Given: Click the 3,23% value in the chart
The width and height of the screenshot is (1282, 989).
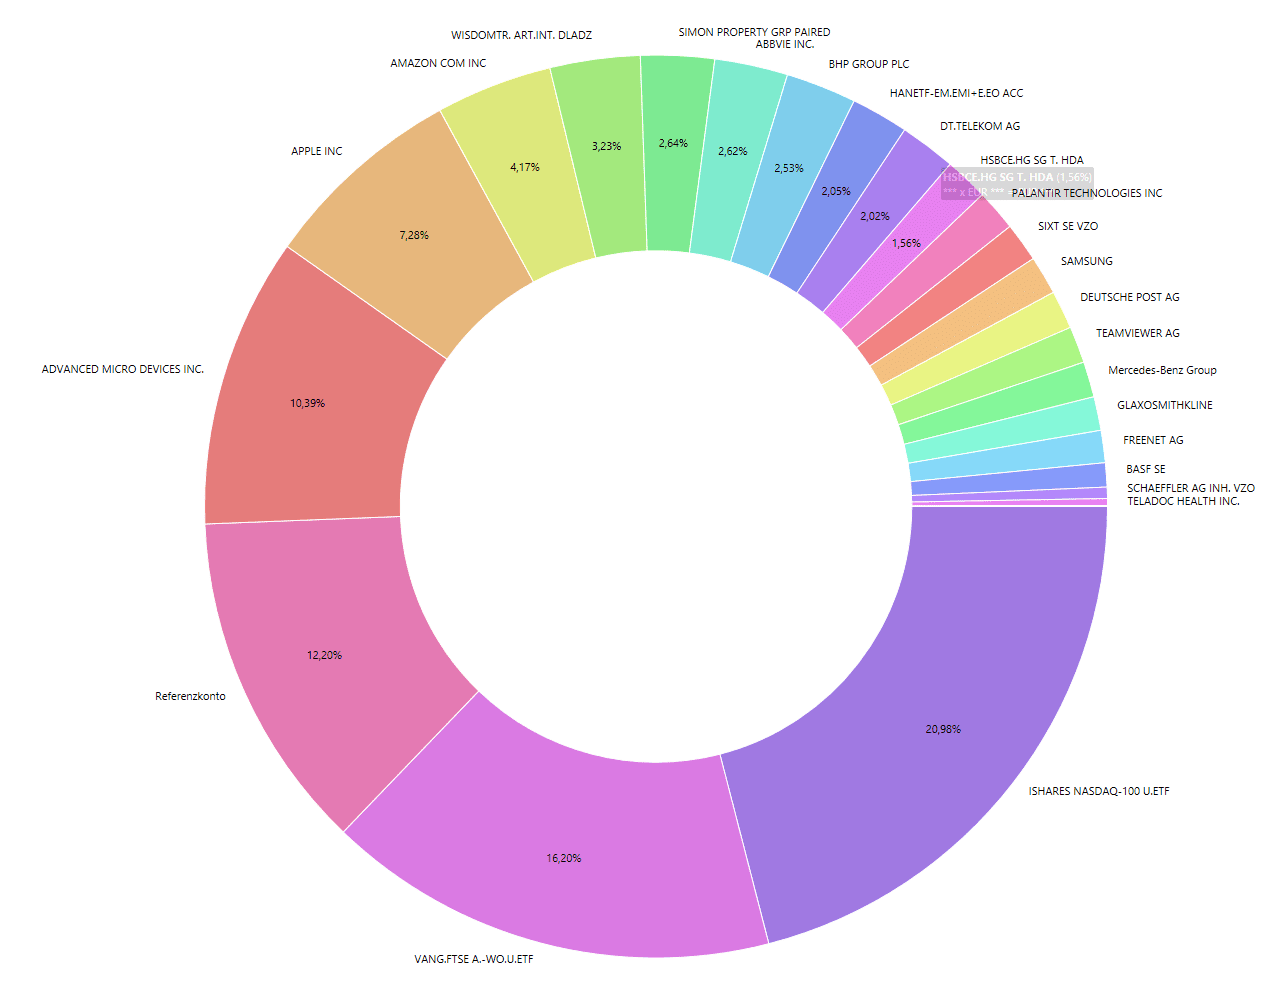Looking at the screenshot, I should (x=607, y=146).
